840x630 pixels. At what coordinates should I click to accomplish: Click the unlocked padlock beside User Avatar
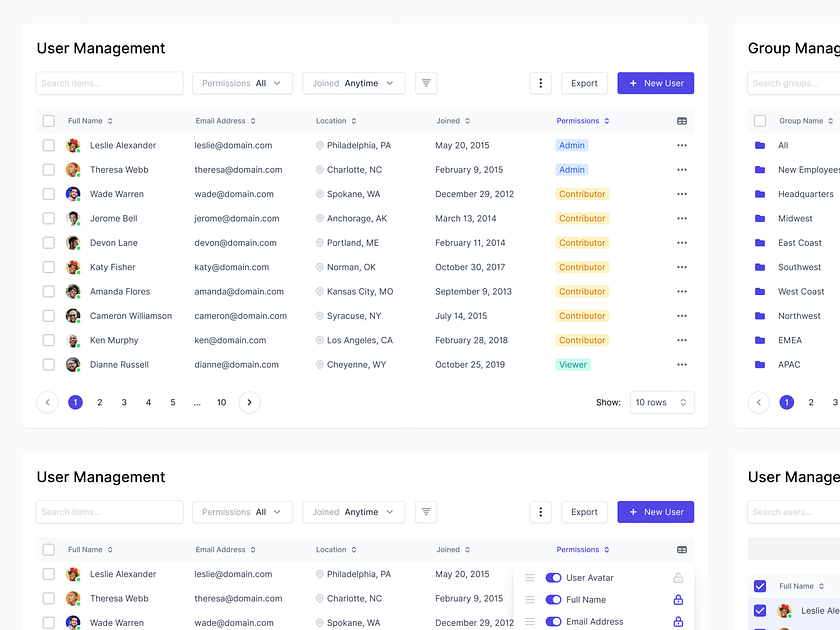pos(678,578)
